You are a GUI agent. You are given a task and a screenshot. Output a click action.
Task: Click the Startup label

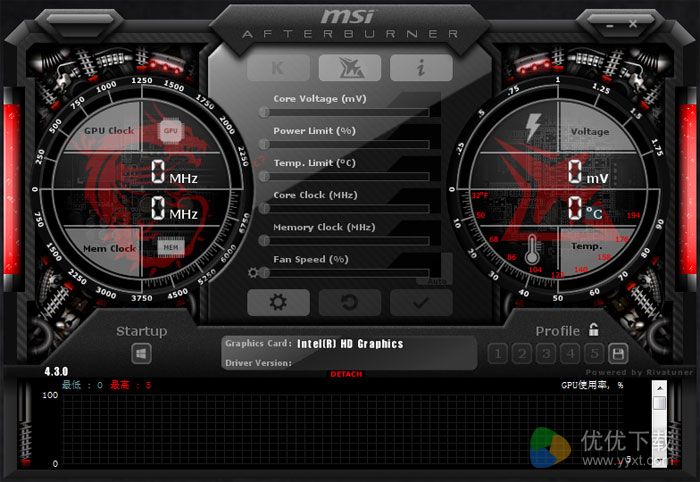tap(142, 332)
